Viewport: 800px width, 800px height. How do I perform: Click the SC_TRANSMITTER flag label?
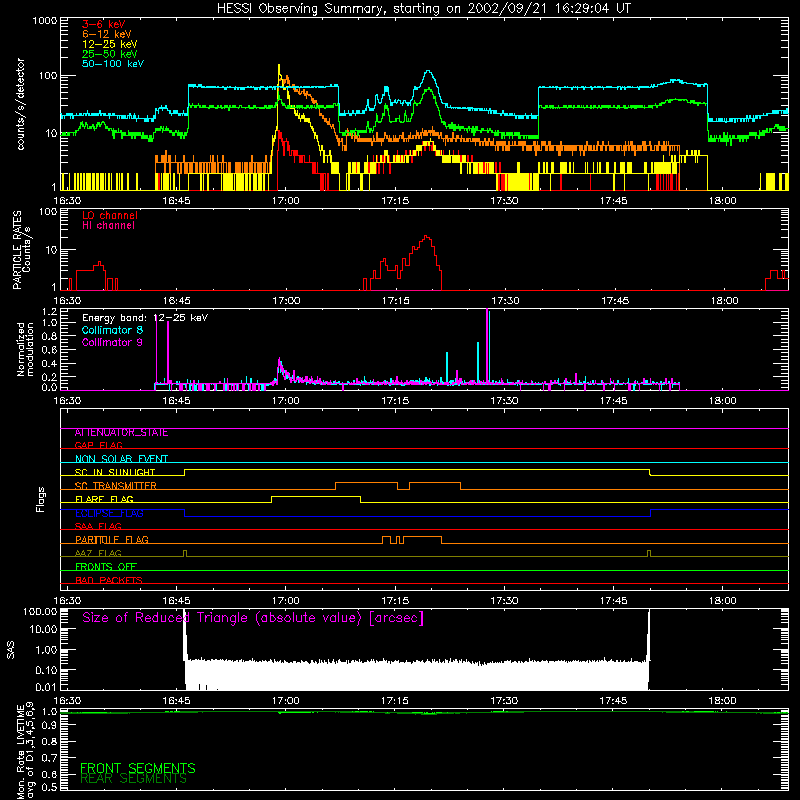pos(116,486)
